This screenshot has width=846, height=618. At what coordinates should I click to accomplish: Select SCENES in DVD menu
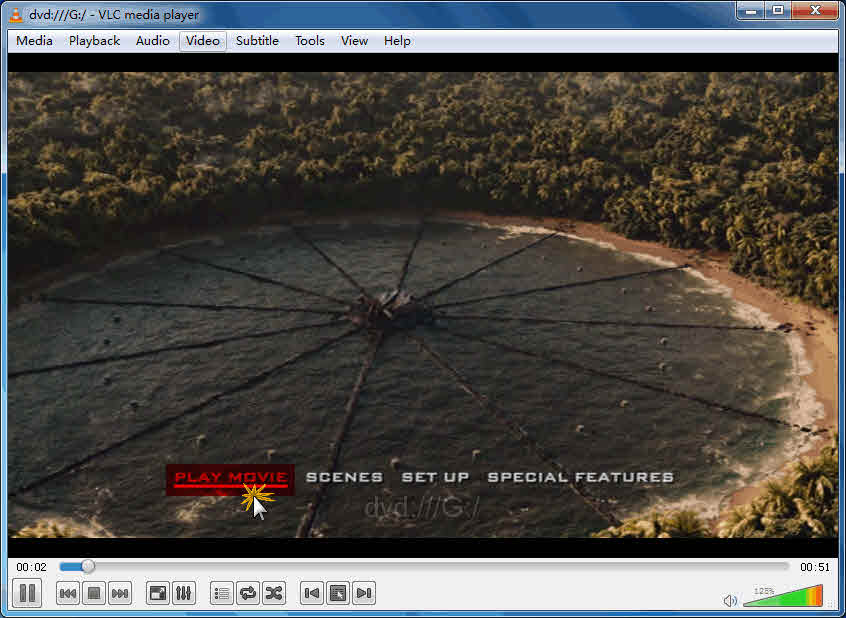[344, 477]
